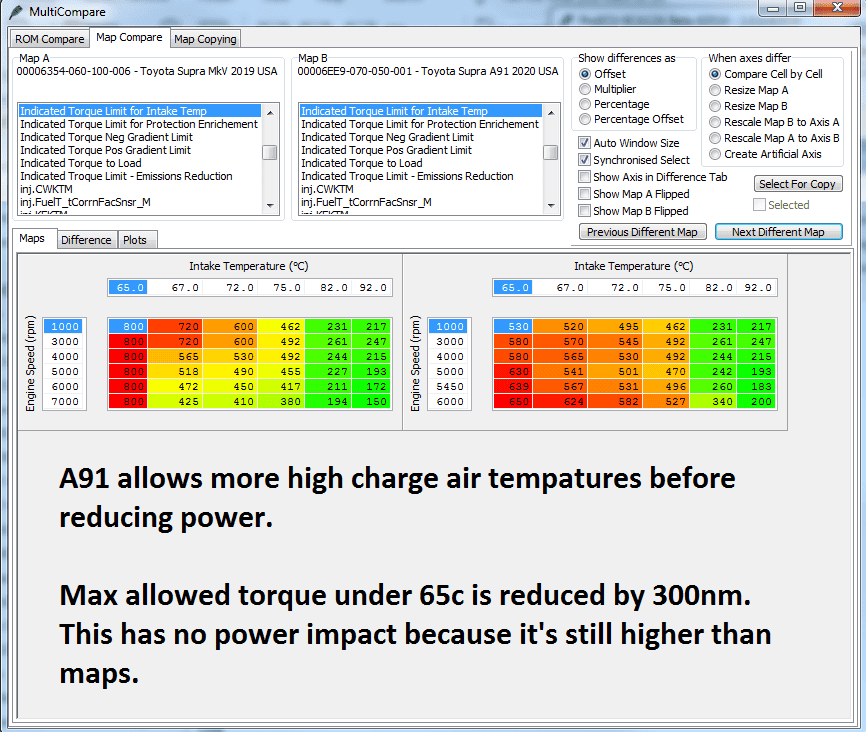
Task: Close the MultiCompare window
Action: [837, 8]
